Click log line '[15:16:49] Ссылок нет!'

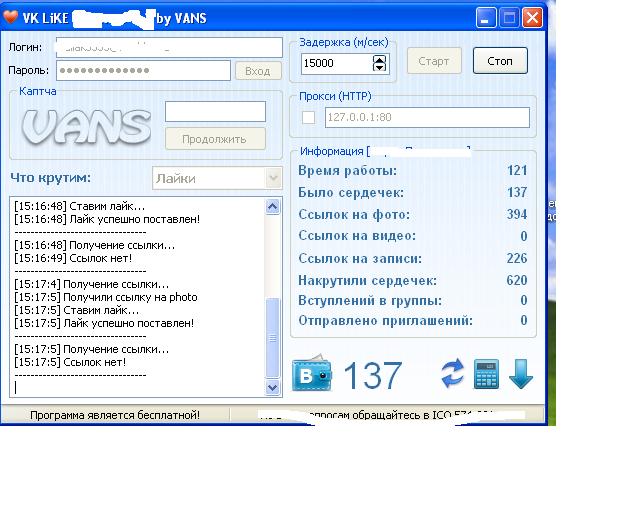[73, 258]
